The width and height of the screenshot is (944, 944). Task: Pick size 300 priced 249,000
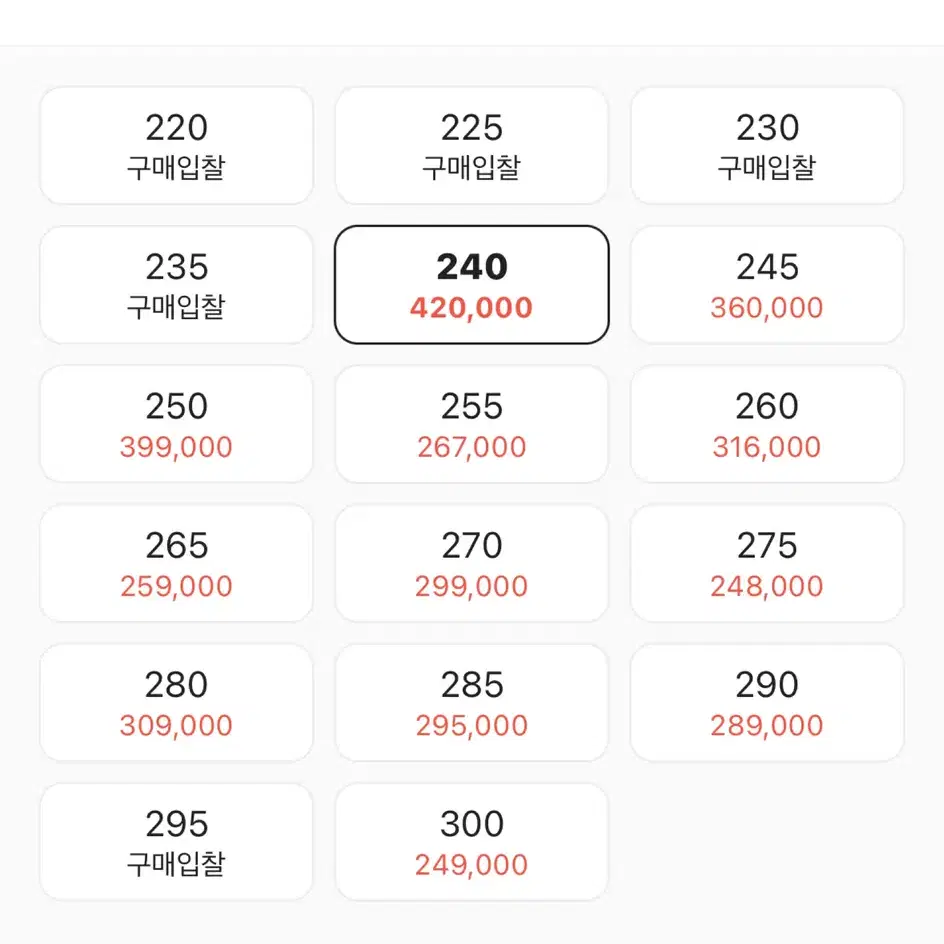point(471,842)
